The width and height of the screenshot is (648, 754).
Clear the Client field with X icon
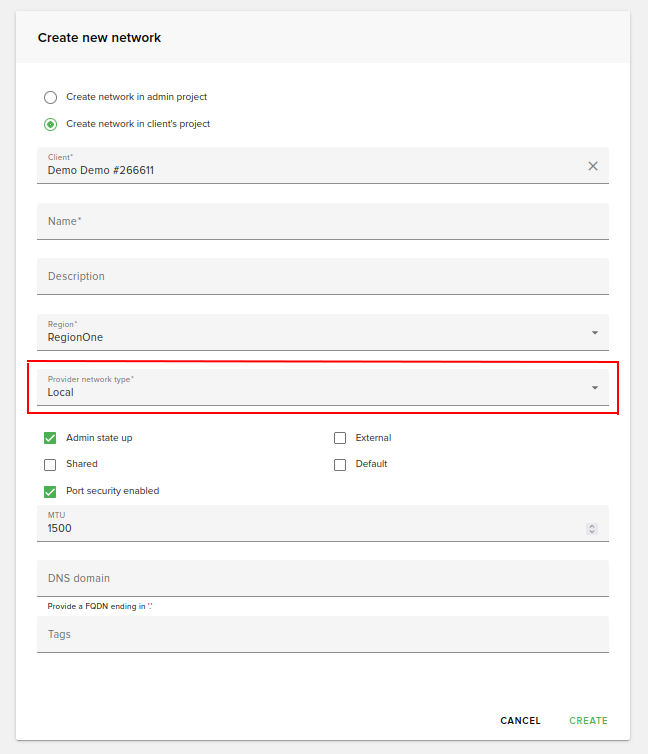(593, 166)
